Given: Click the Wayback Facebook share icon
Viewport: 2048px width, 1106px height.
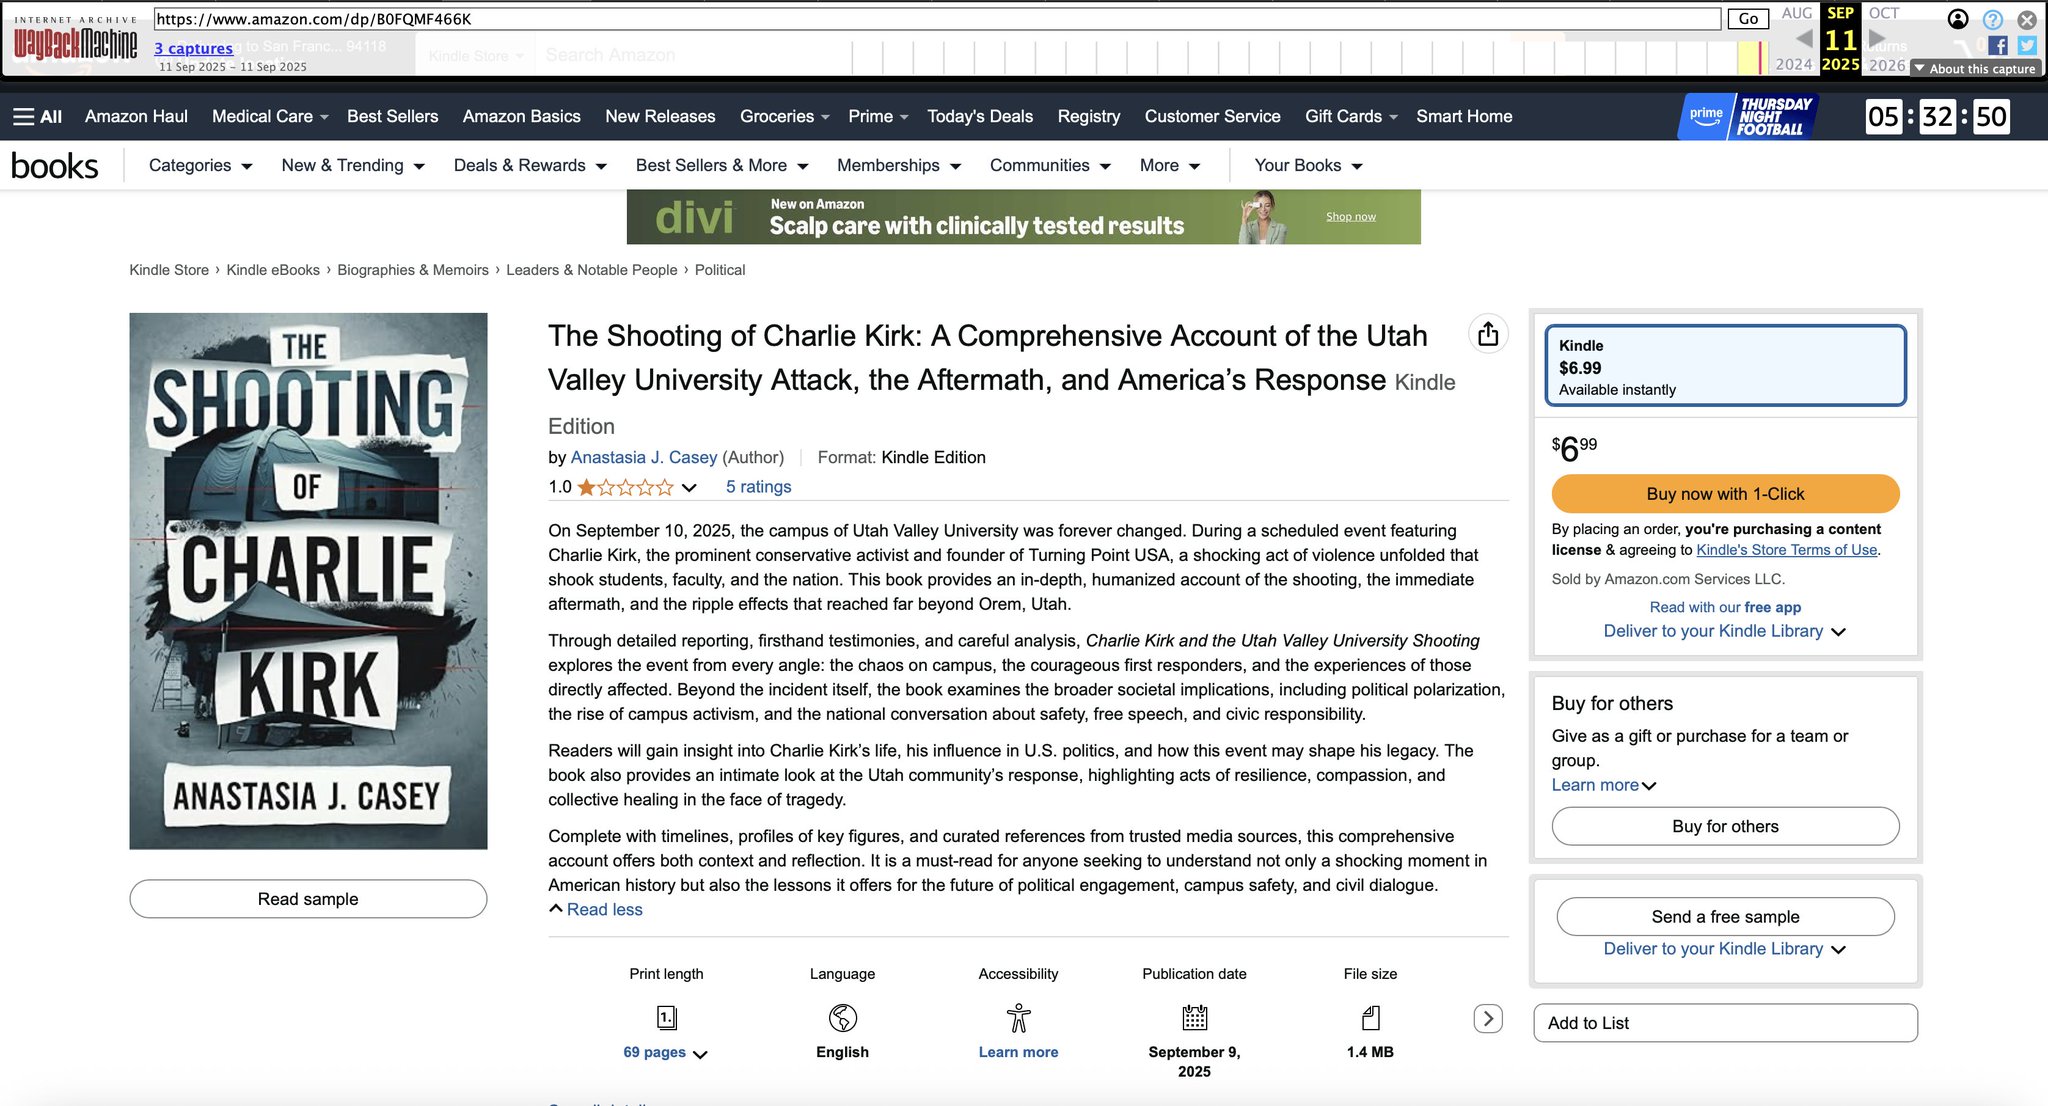Looking at the screenshot, I should (x=1998, y=46).
